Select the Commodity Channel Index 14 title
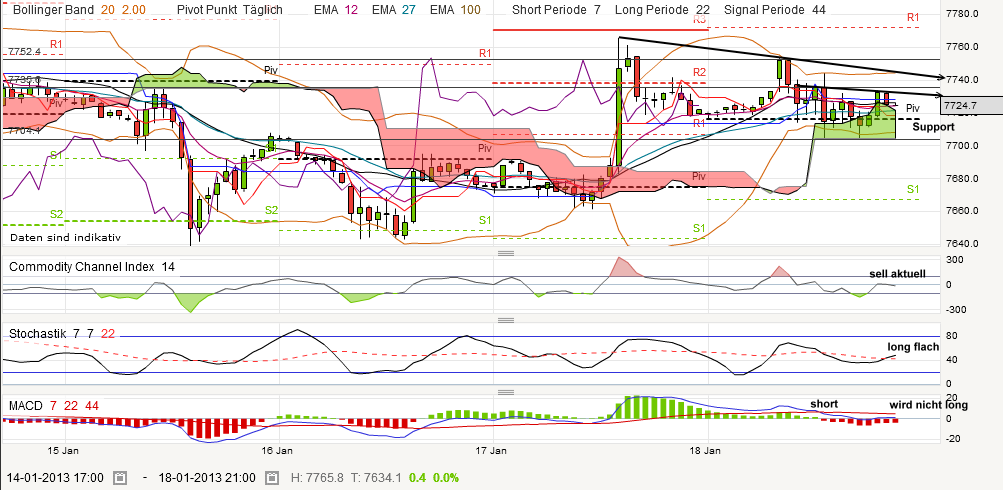The height and width of the screenshot is (490, 1003). coord(91,267)
